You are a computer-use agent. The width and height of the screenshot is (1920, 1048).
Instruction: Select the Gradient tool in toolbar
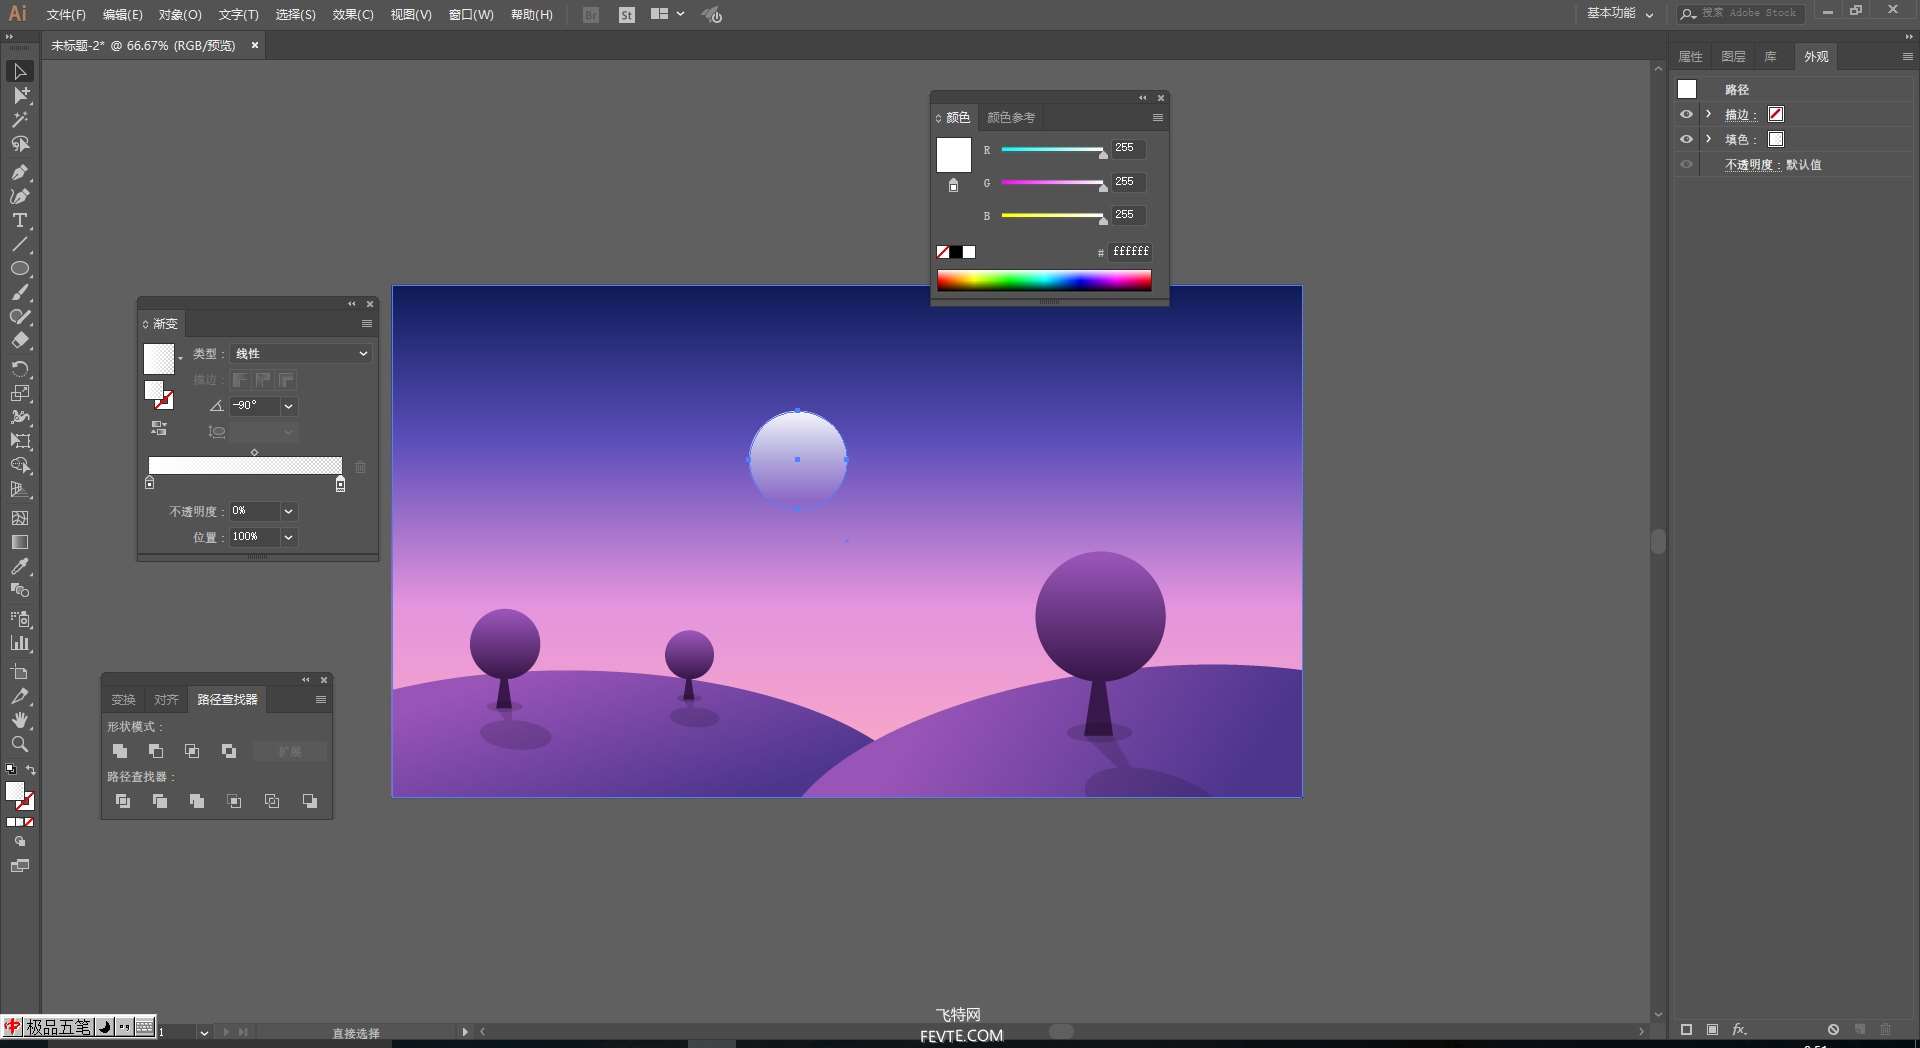pos(20,542)
